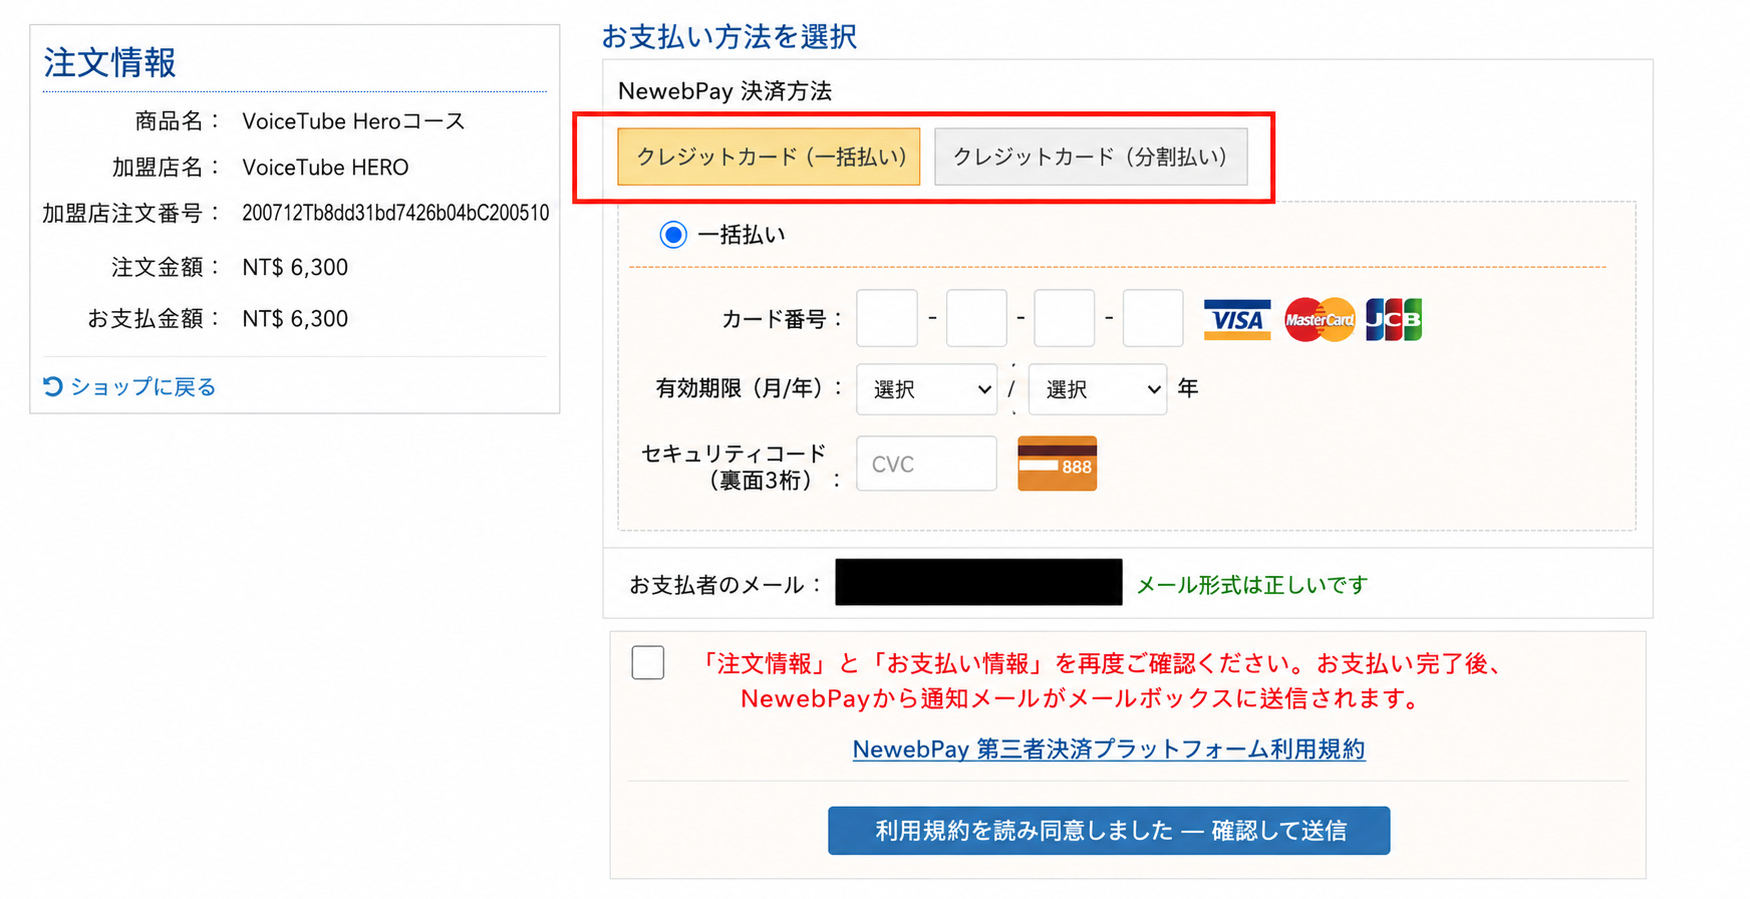The image size is (1750, 899).
Task: Open the expiration month dropdown
Action: click(927, 389)
